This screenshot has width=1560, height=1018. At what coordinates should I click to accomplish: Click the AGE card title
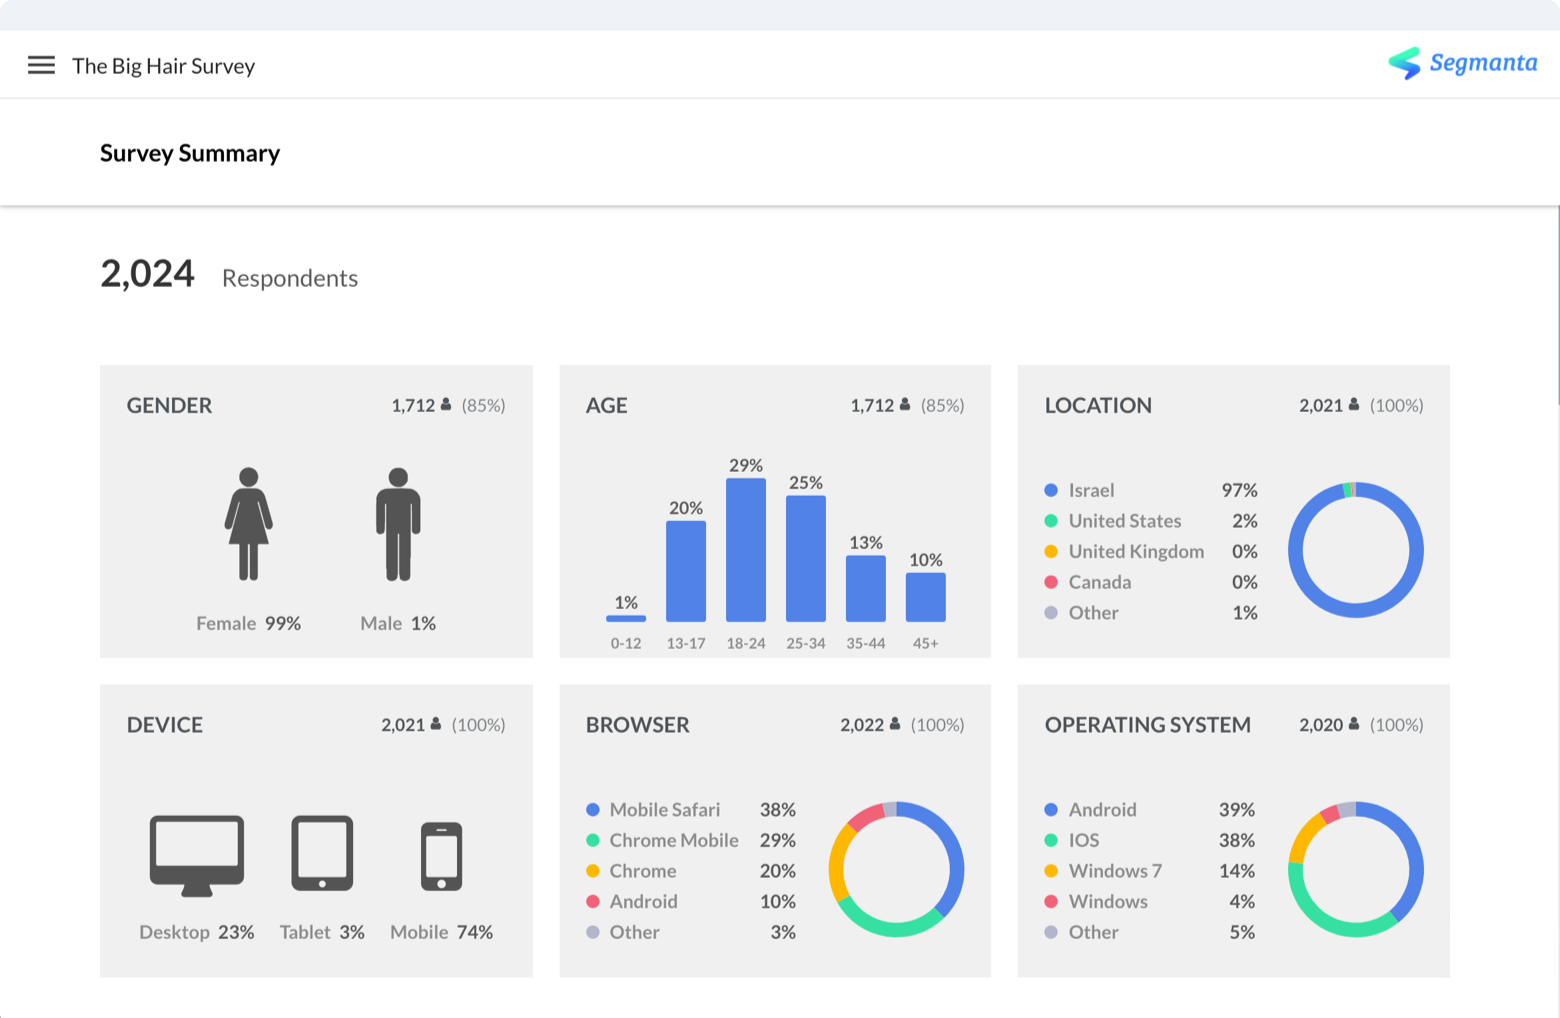point(606,405)
